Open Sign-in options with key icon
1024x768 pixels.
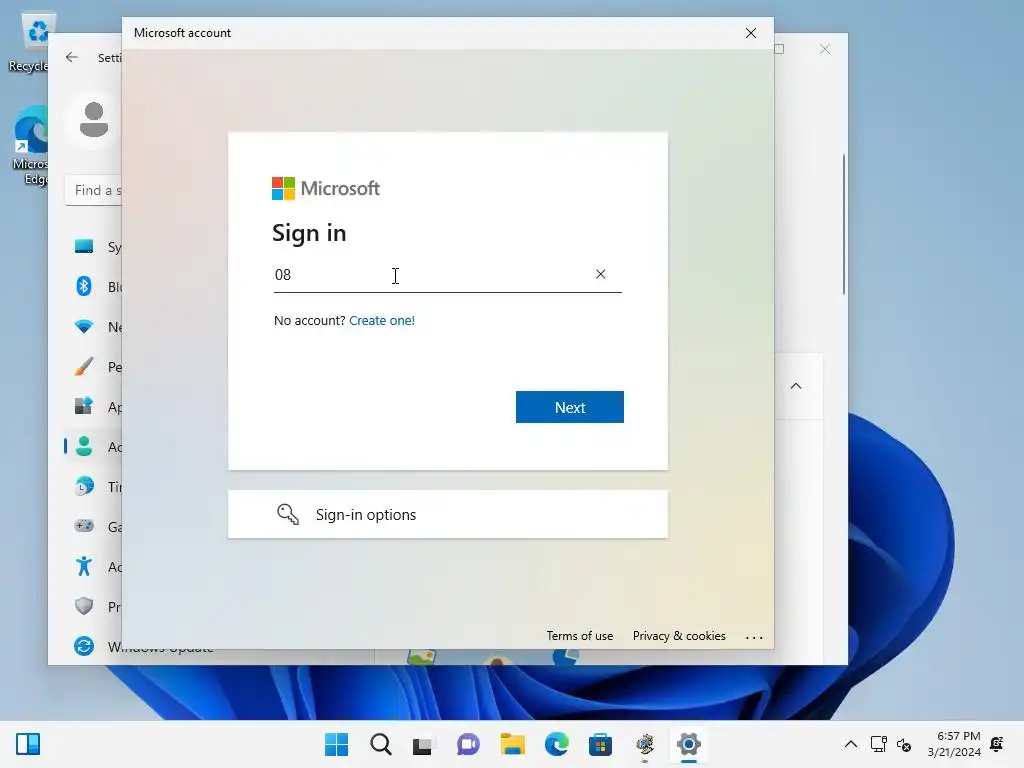pos(447,515)
